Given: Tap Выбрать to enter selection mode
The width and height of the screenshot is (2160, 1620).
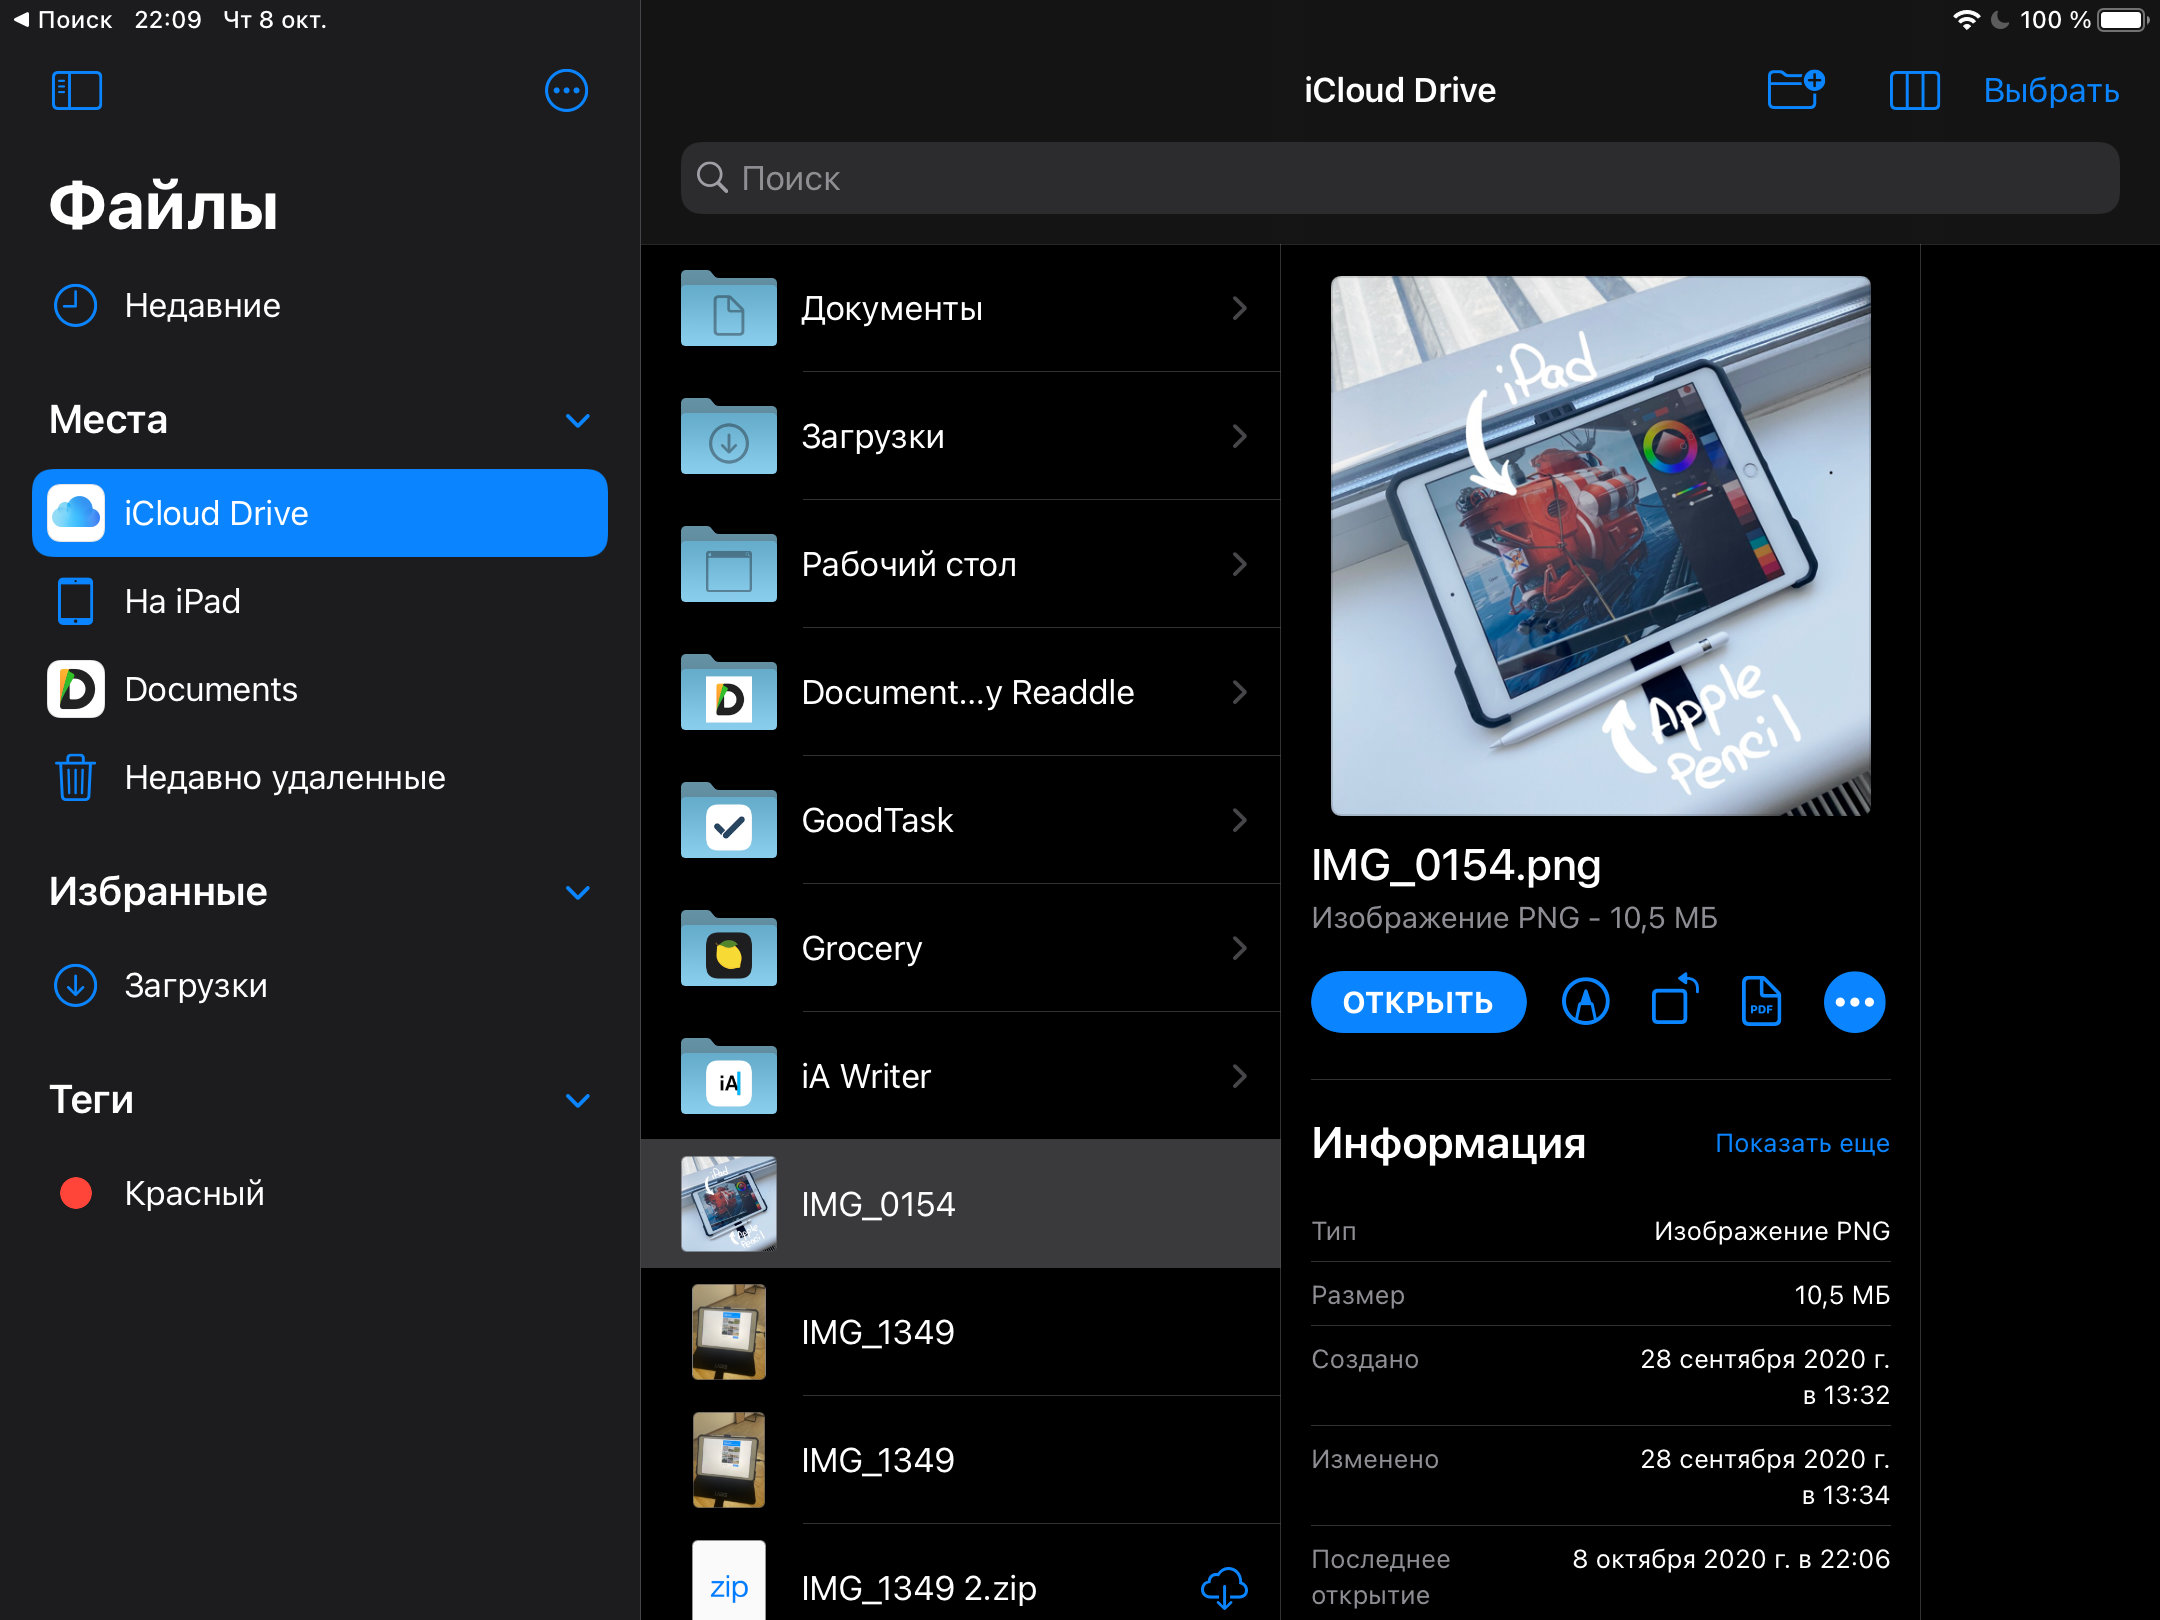Looking at the screenshot, I should tap(2051, 91).
